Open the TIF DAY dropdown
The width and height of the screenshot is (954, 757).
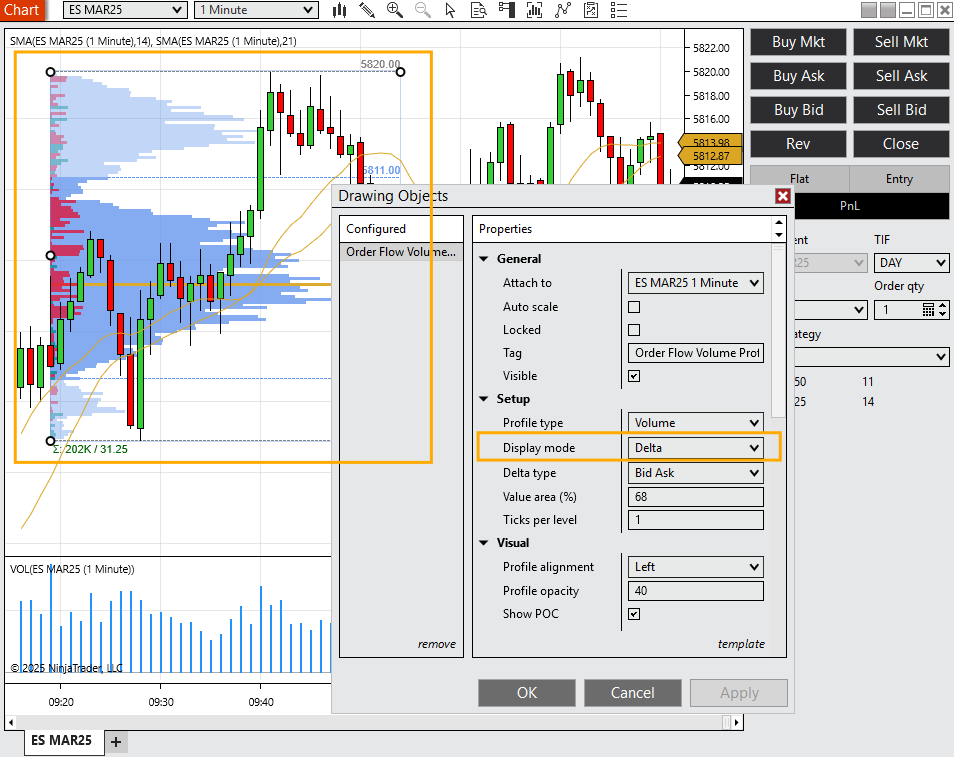pos(911,263)
